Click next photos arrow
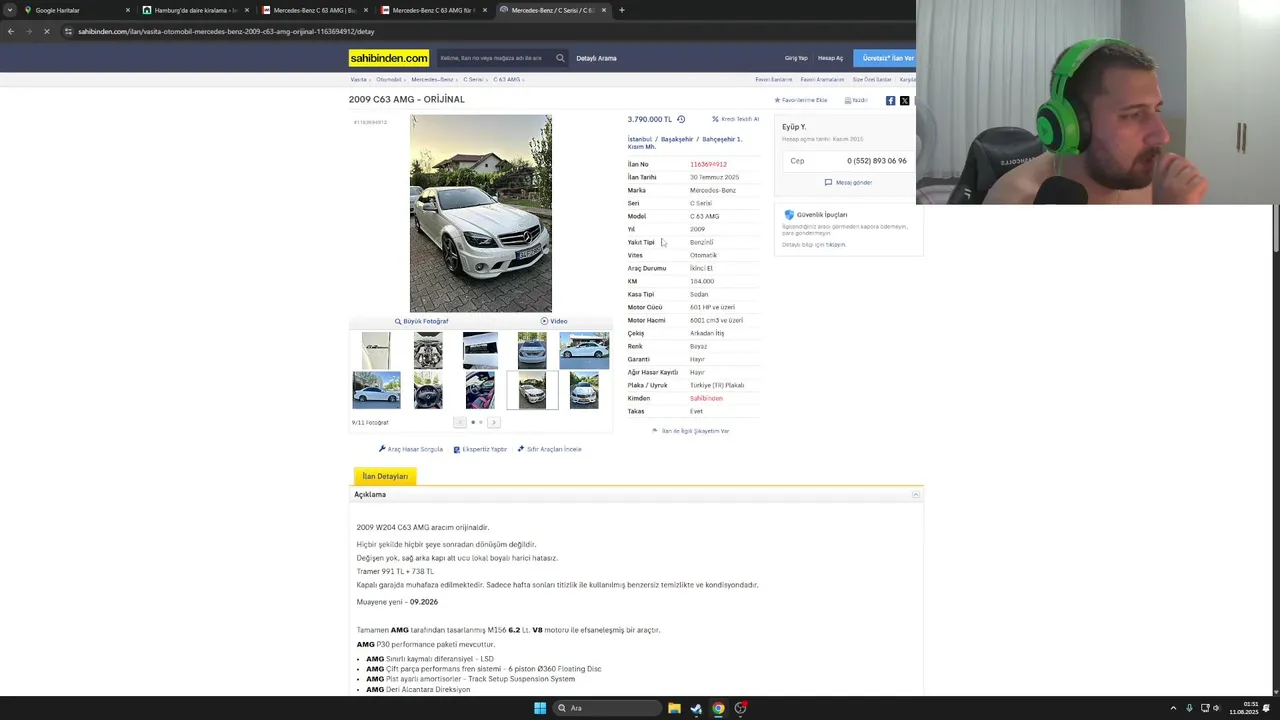This screenshot has height=720, width=1280. point(493,422)
